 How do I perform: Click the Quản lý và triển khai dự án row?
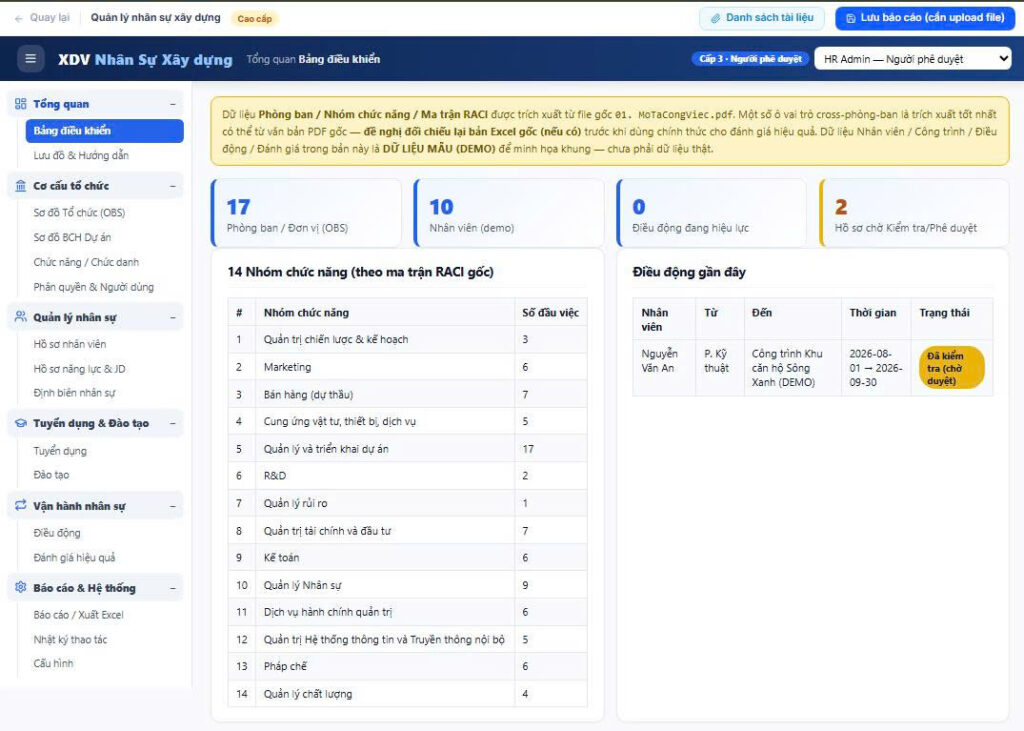[x=408, y=449]
